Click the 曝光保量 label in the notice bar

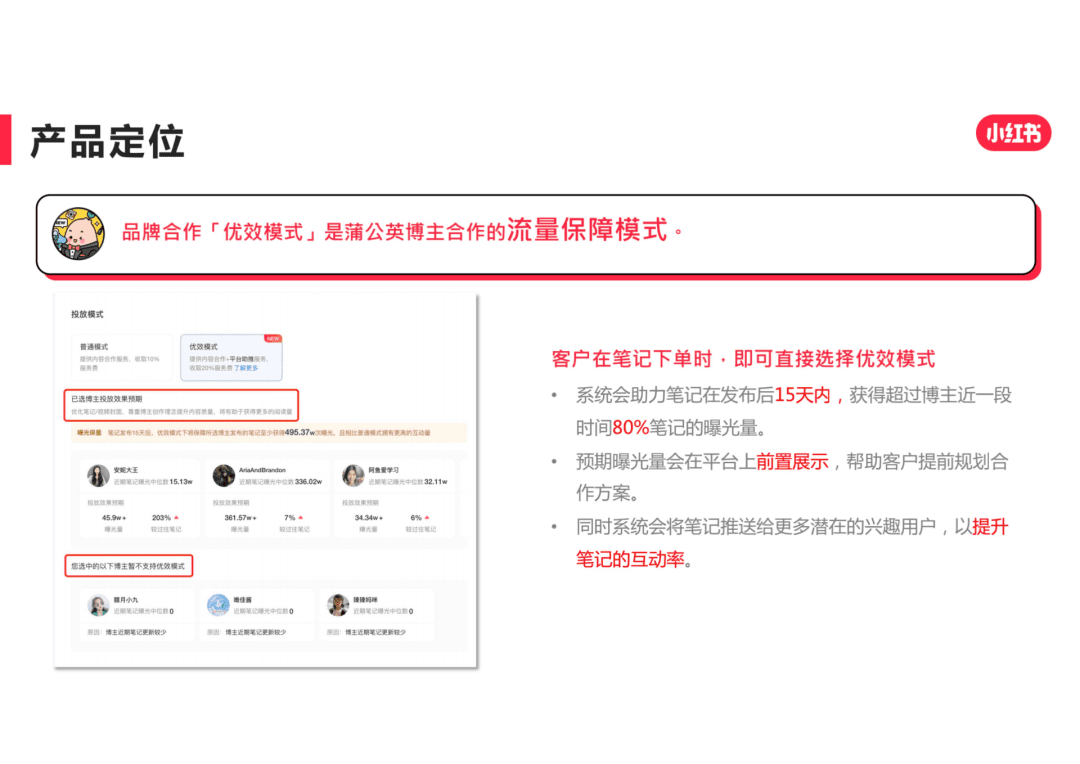[x=90, y=433]
